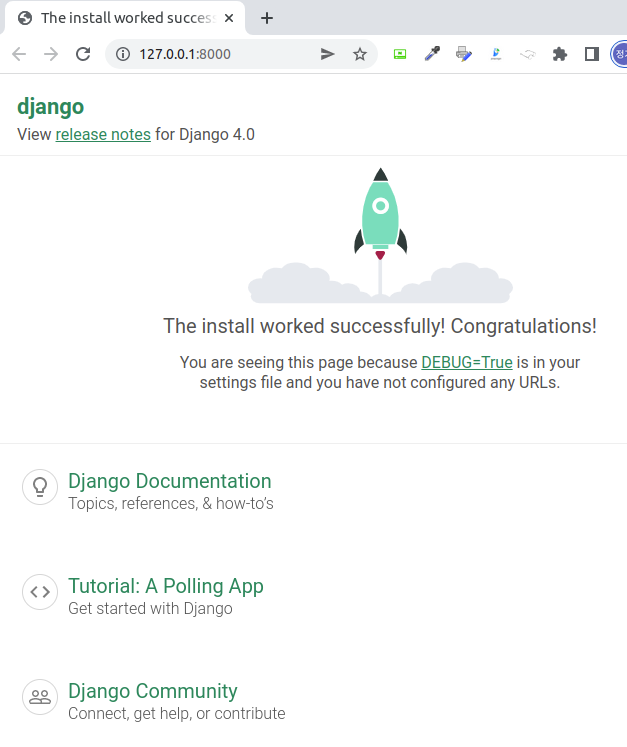This screenshot has height=747, width=627.
Task: Go back with the browser back arrow
Action: pyautogui.click(x=19, y=54)
